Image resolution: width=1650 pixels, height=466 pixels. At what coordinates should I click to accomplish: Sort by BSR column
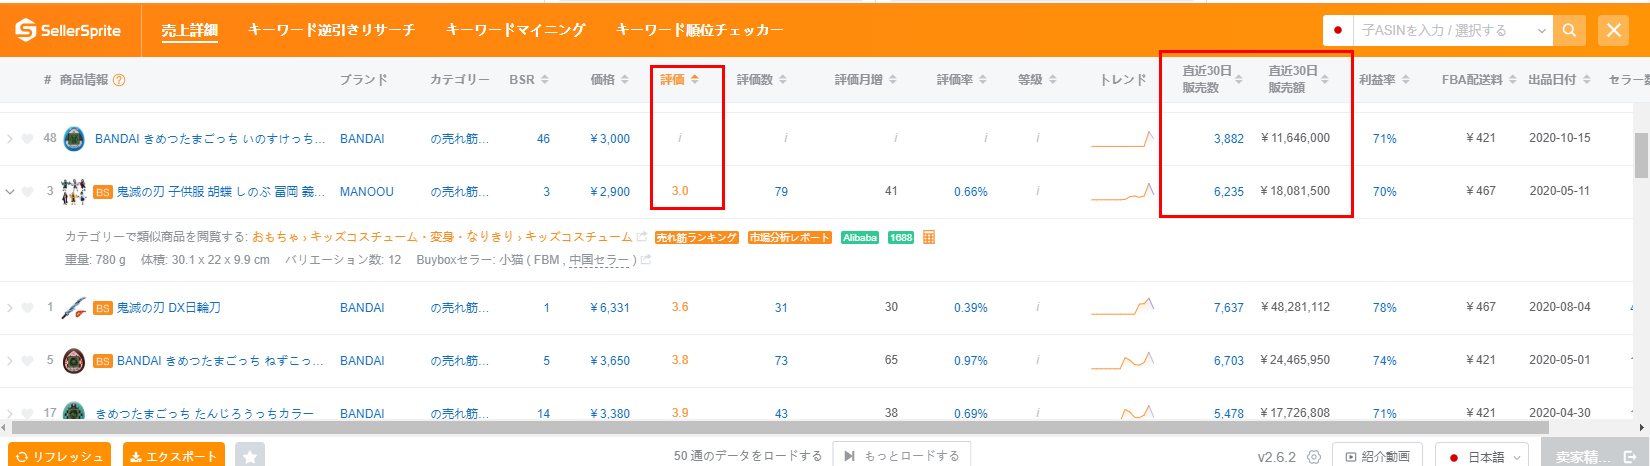tap(529, 80)
